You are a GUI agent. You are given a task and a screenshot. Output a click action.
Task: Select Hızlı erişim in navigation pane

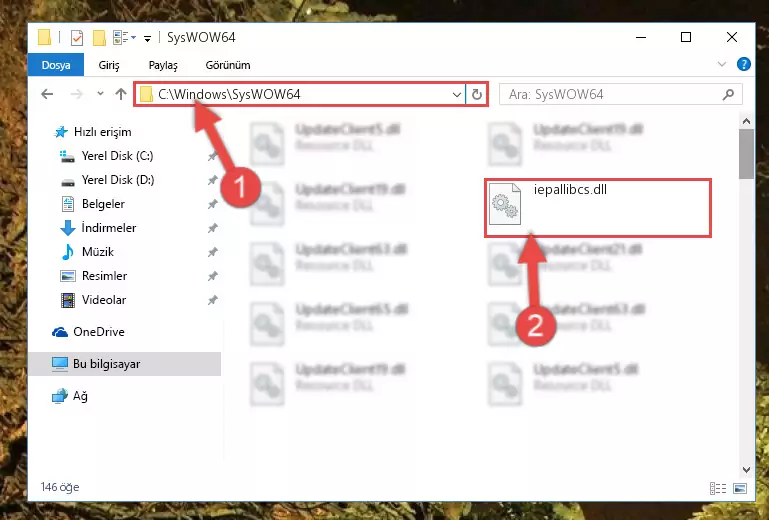pyautogui.click(x=102, y=132)
